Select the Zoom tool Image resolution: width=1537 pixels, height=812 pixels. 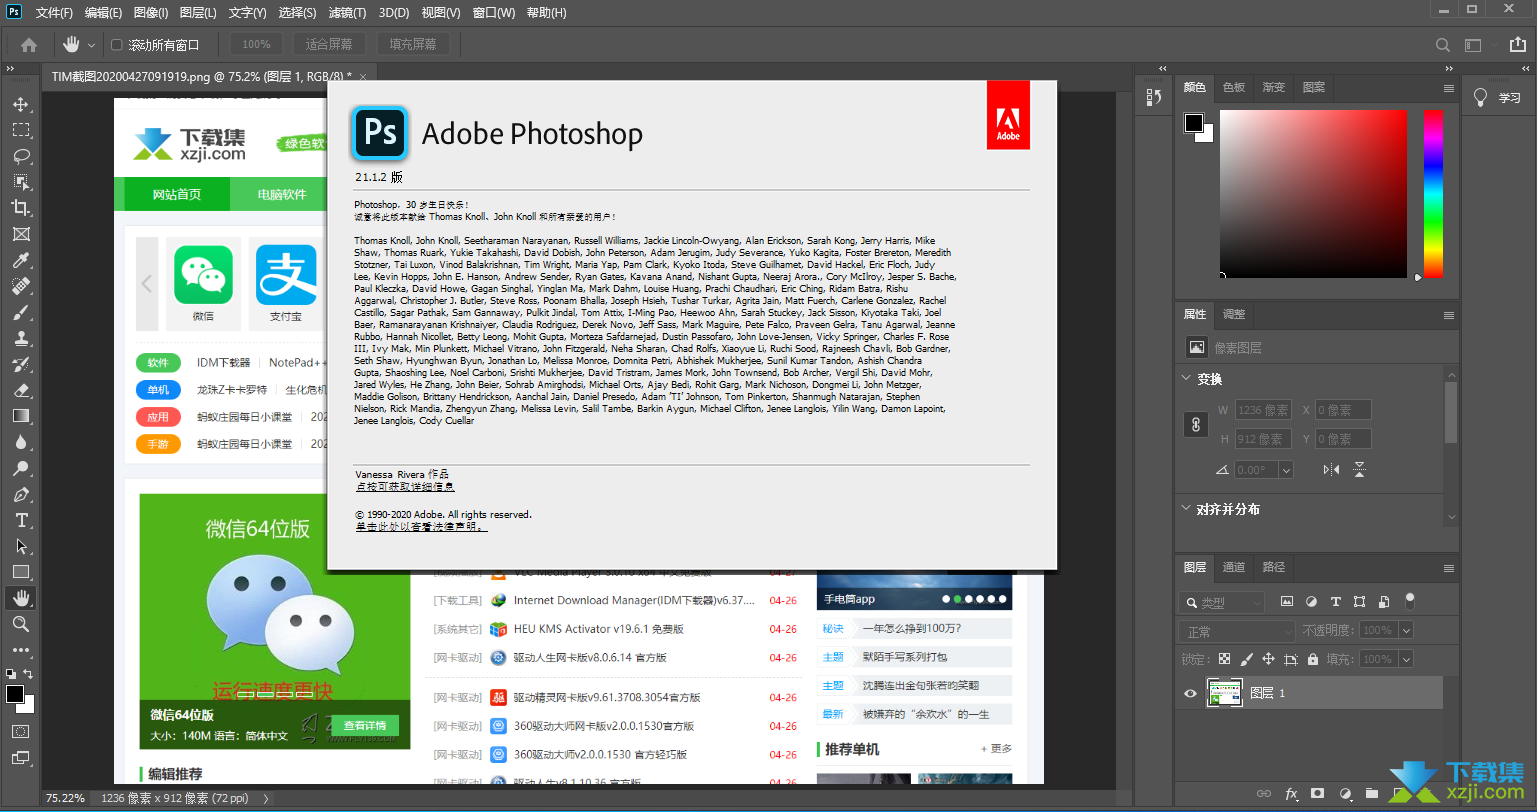click(x=21, y=624)
